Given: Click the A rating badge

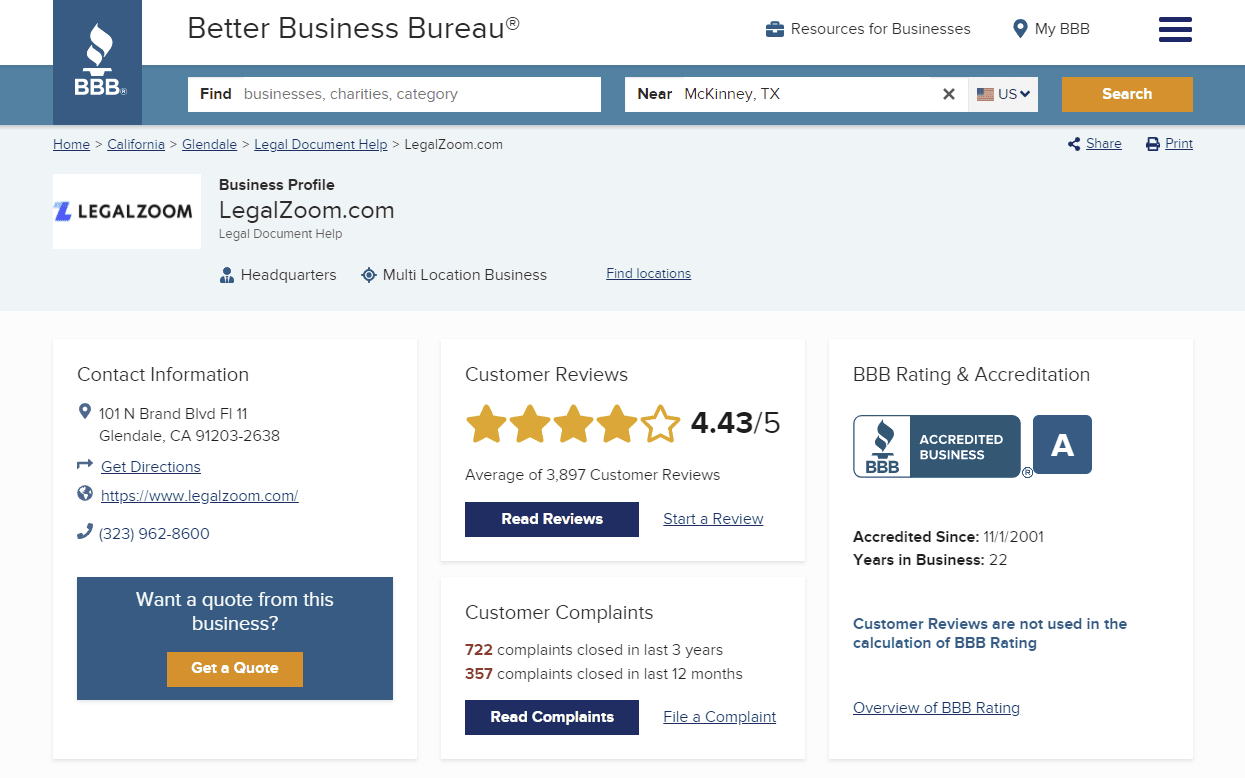Looking at the screenshot, I should coord(1062,444).
